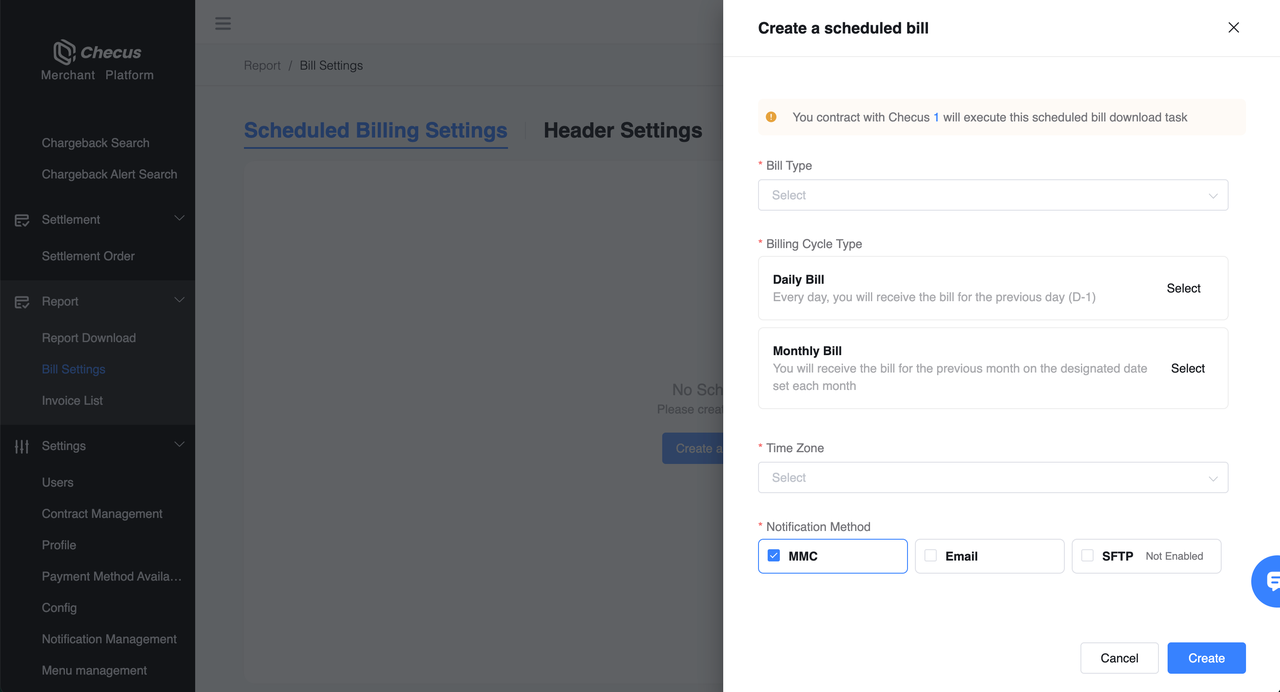Screen dimensions: 1280x692
Task: Tick the SFTP notification checkbox
Action: click(x=1088, y=556)
